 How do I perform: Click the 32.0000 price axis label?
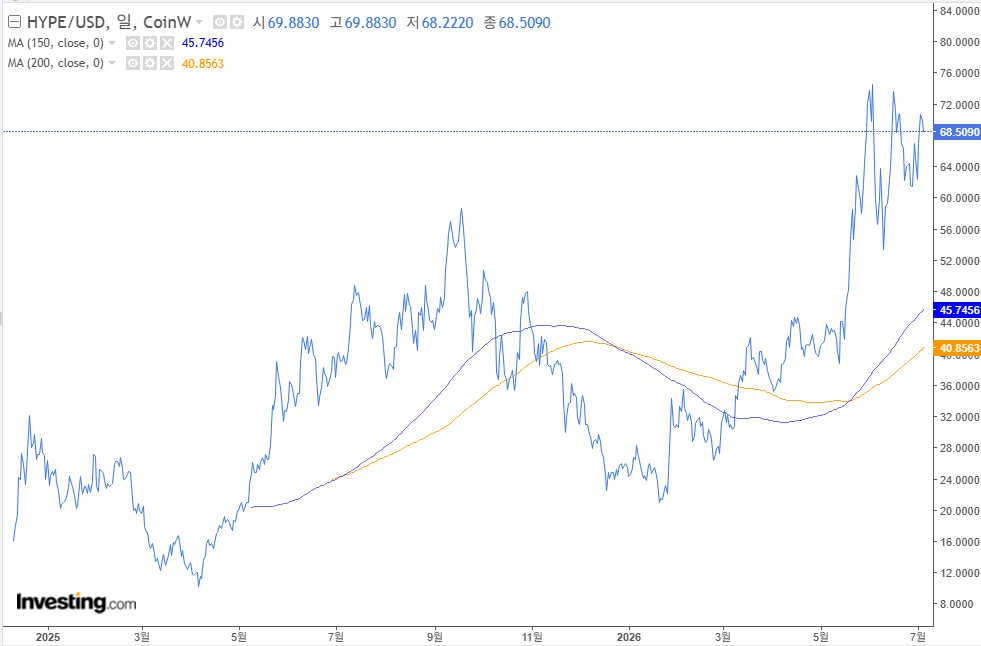(960, 417)
